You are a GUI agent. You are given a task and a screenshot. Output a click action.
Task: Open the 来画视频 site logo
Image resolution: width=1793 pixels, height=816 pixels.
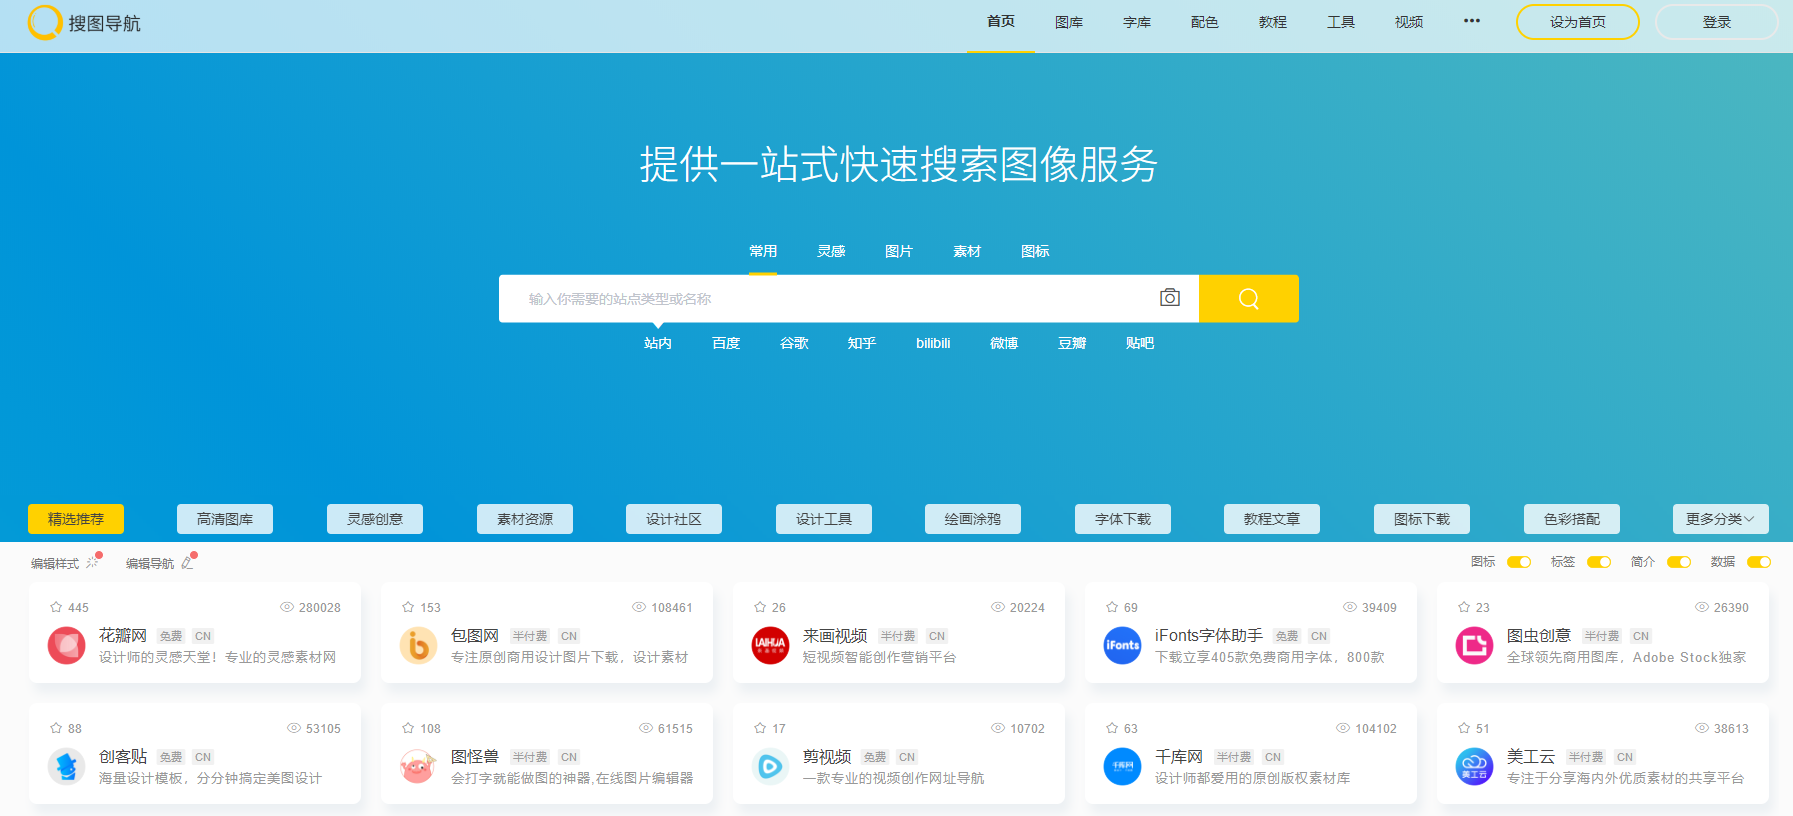pyautogui.click(x=771, y=645)
